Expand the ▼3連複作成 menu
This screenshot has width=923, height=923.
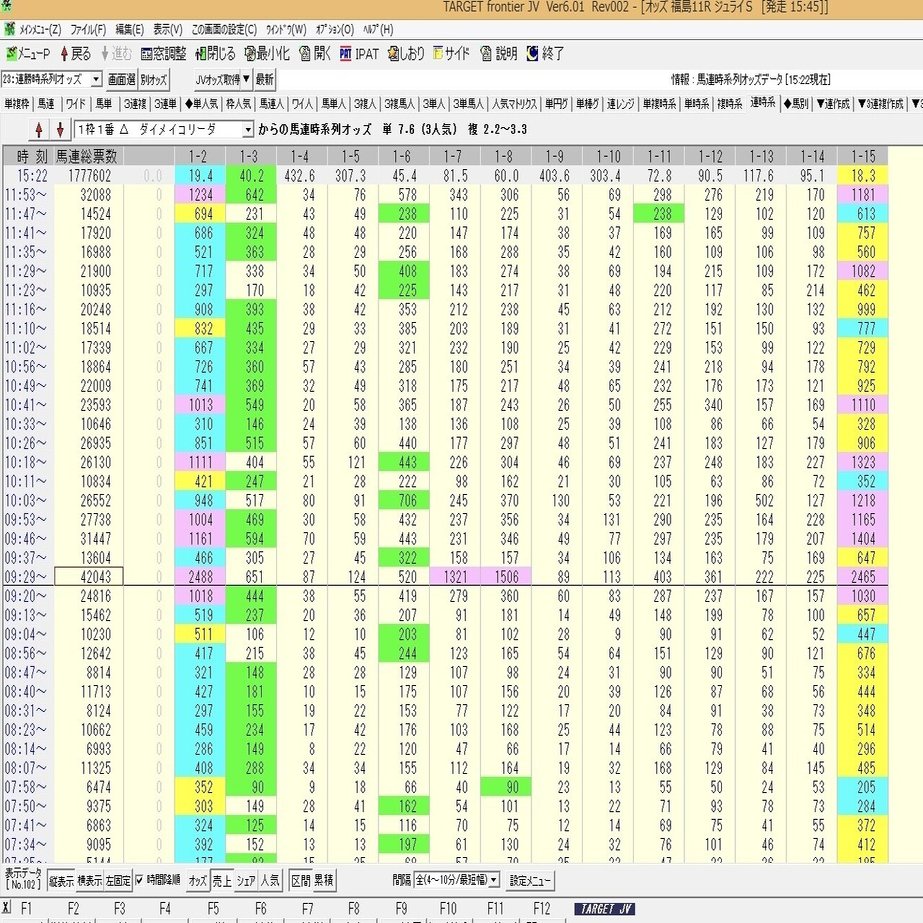pos(881,104)
